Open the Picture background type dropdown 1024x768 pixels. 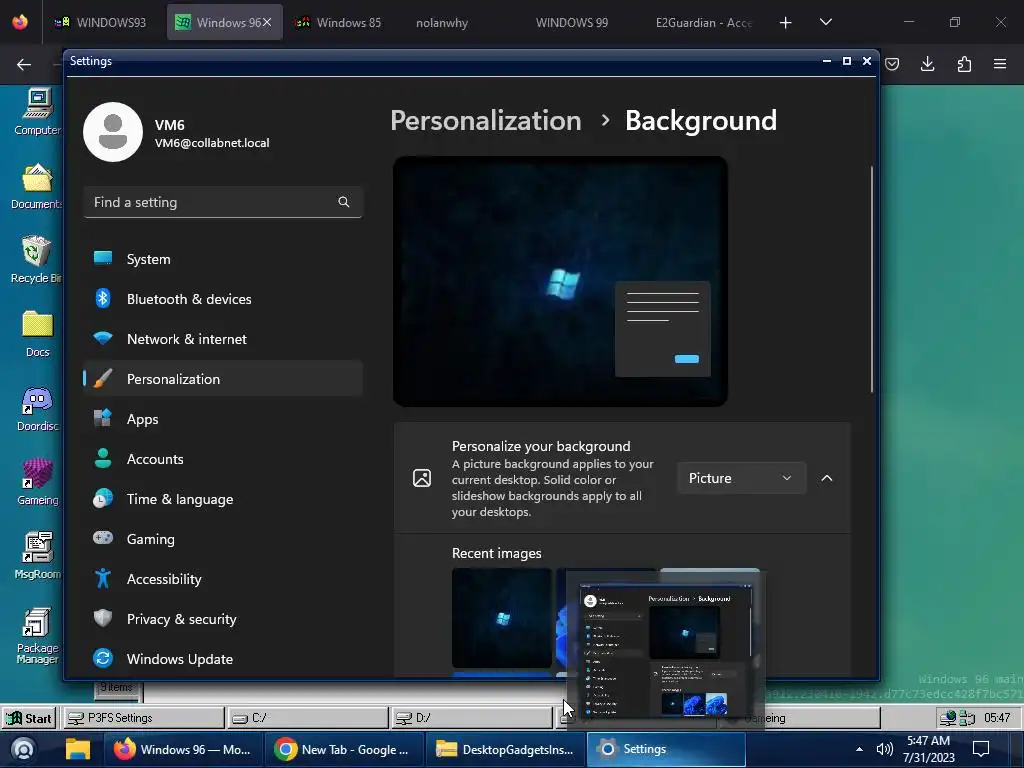click(x=741, y=478)
